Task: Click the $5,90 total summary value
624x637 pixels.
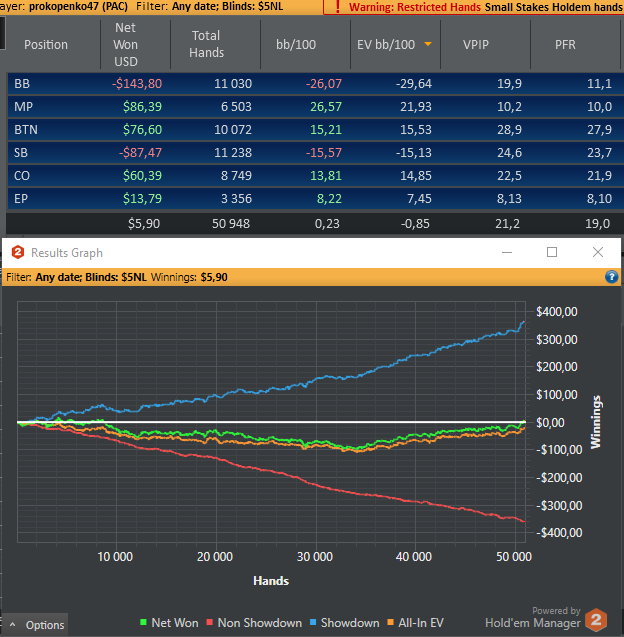Action: (144, 223)
